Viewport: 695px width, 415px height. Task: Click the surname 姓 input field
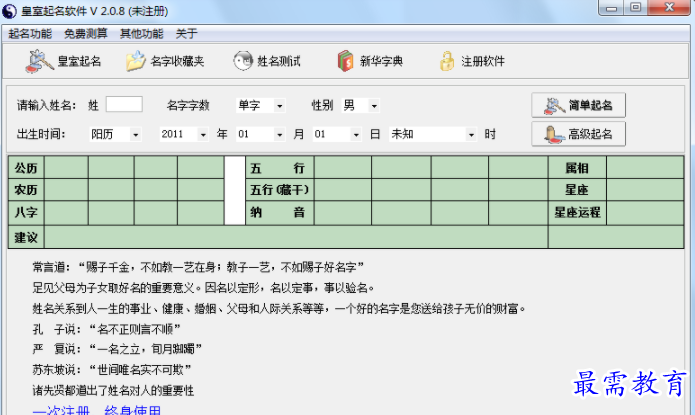point(124,105)
